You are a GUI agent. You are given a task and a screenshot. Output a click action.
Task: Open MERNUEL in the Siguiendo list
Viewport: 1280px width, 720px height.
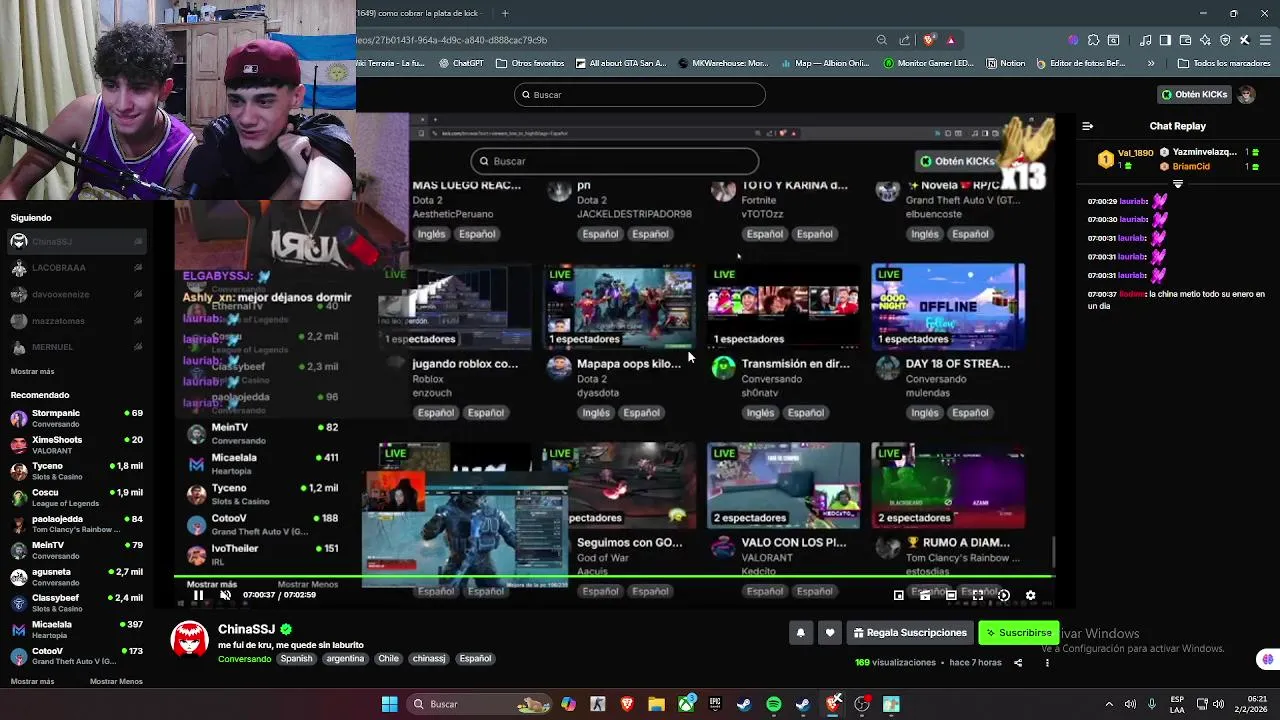pos(75,347)
